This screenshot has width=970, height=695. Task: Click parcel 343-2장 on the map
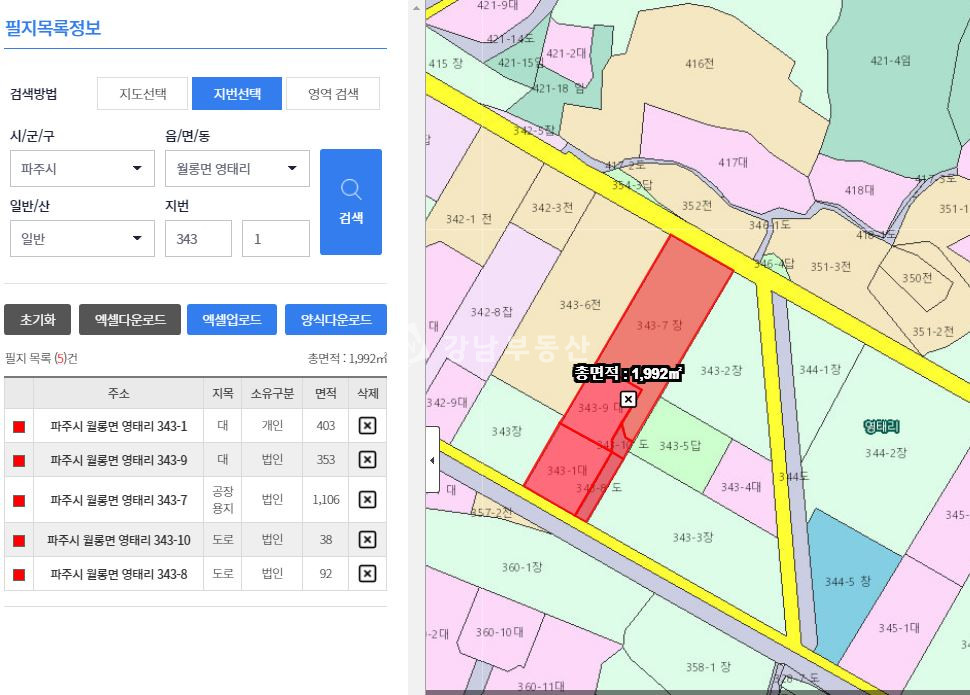[x=721, y=370]
